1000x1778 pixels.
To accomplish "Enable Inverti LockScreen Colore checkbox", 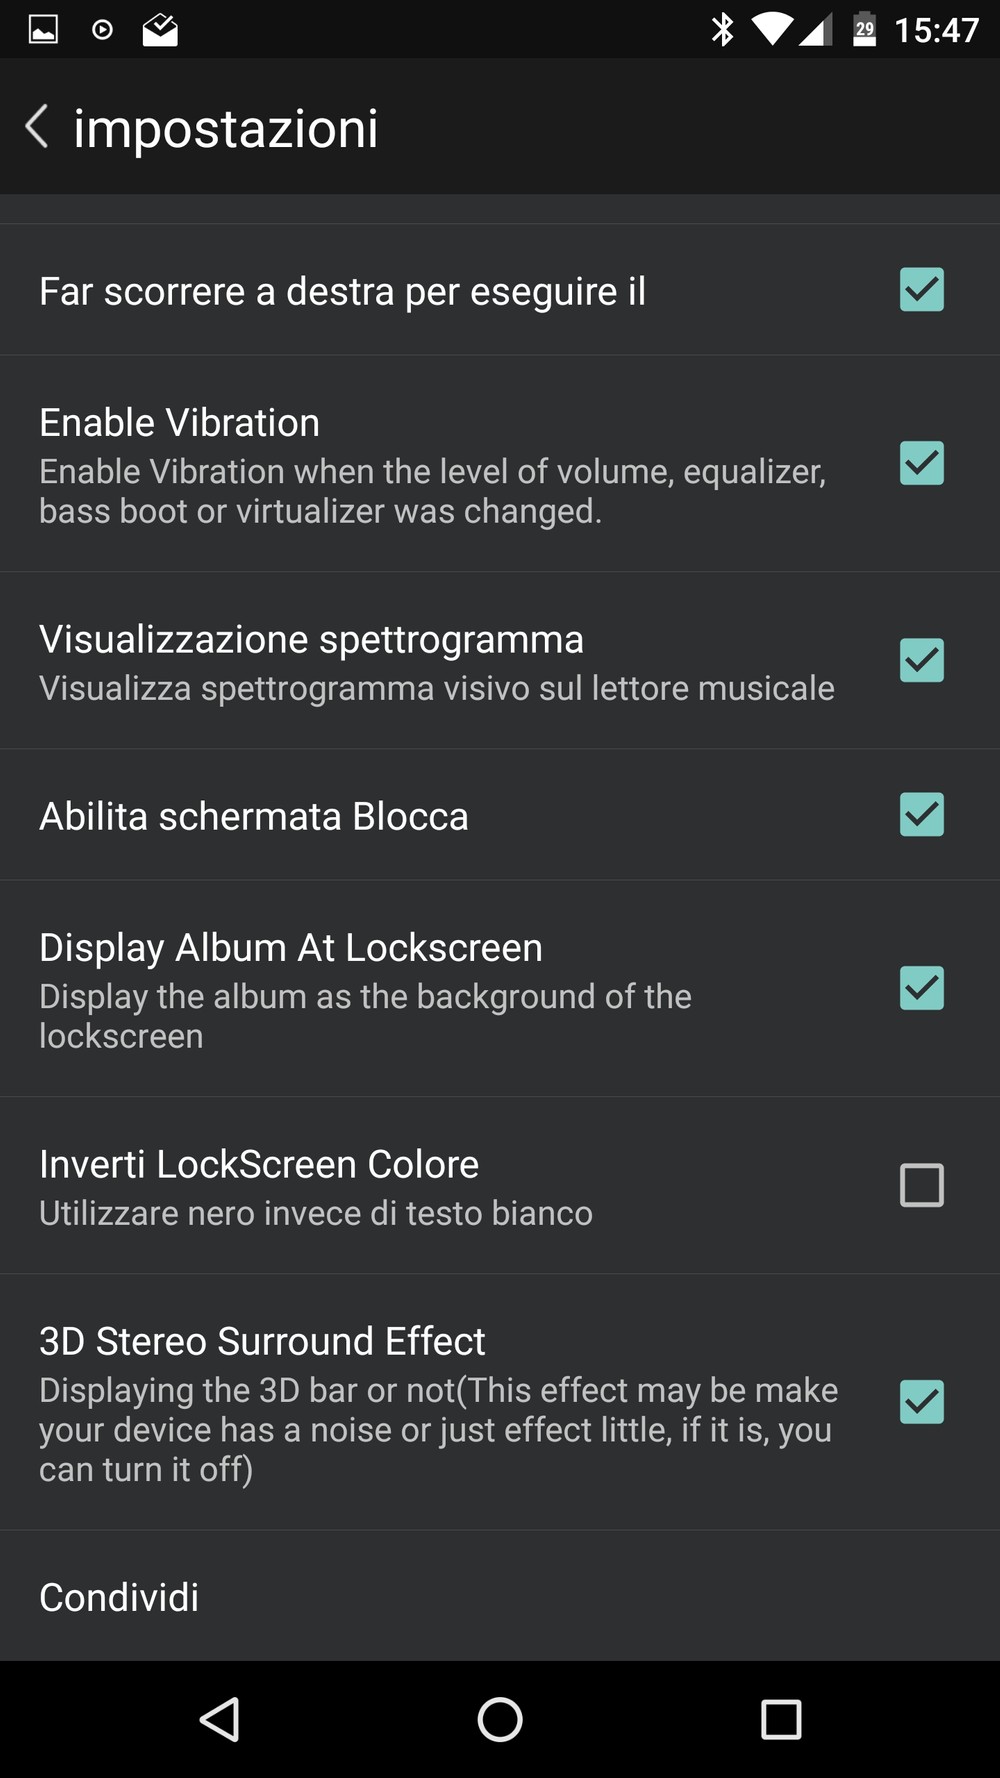I will 921,1185.
